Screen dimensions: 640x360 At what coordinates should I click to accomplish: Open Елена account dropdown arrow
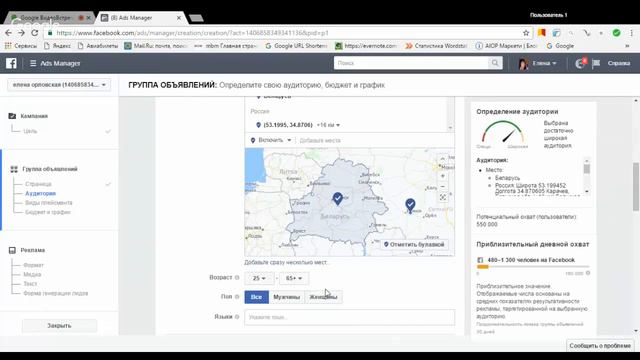pyautogui.click(x=554, y=63)
